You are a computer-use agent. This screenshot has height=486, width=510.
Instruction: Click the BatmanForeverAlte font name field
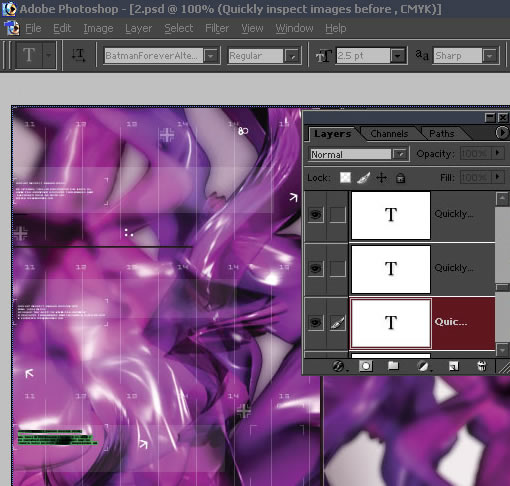coord(153,56)
